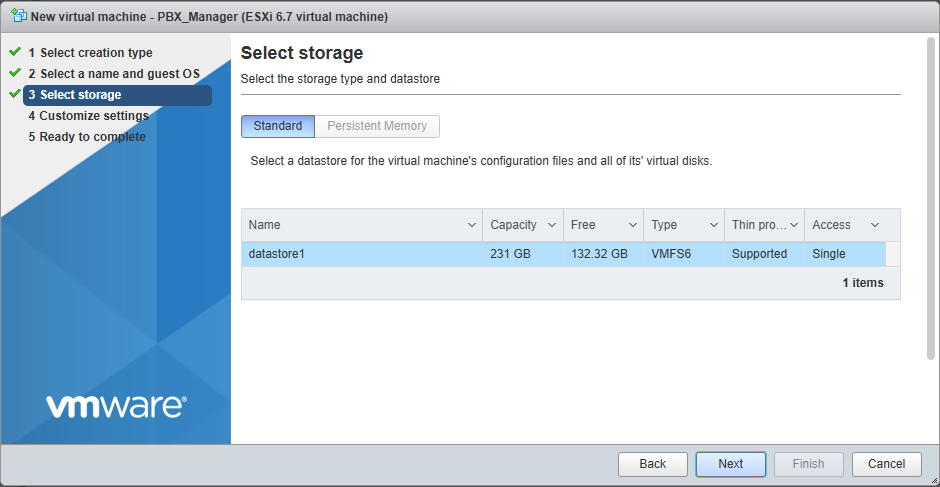
Task: Click the checkmark next to Select a name and guest OS
Action: pyautogui.click(x=15, y=73)
